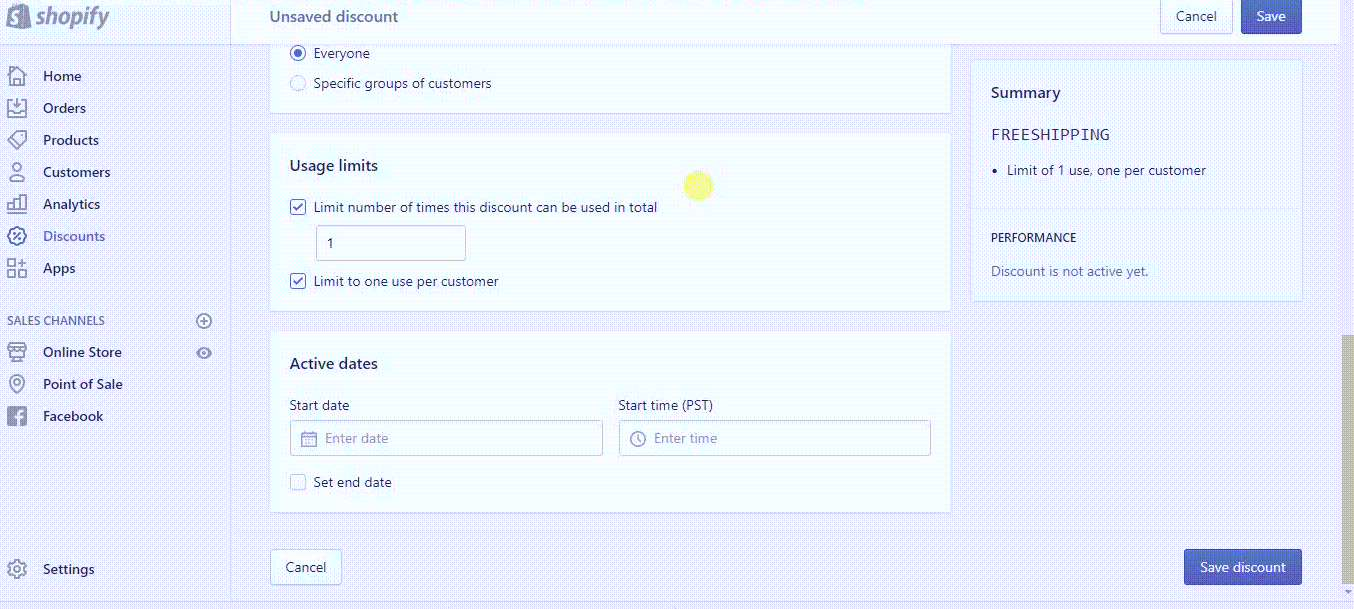Click the Usage limits heading

[x=334, y=166]
